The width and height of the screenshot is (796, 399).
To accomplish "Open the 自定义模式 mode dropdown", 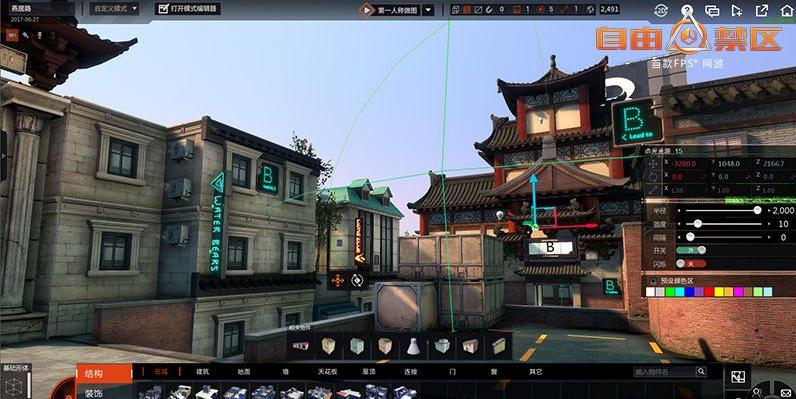I will 114,9.
